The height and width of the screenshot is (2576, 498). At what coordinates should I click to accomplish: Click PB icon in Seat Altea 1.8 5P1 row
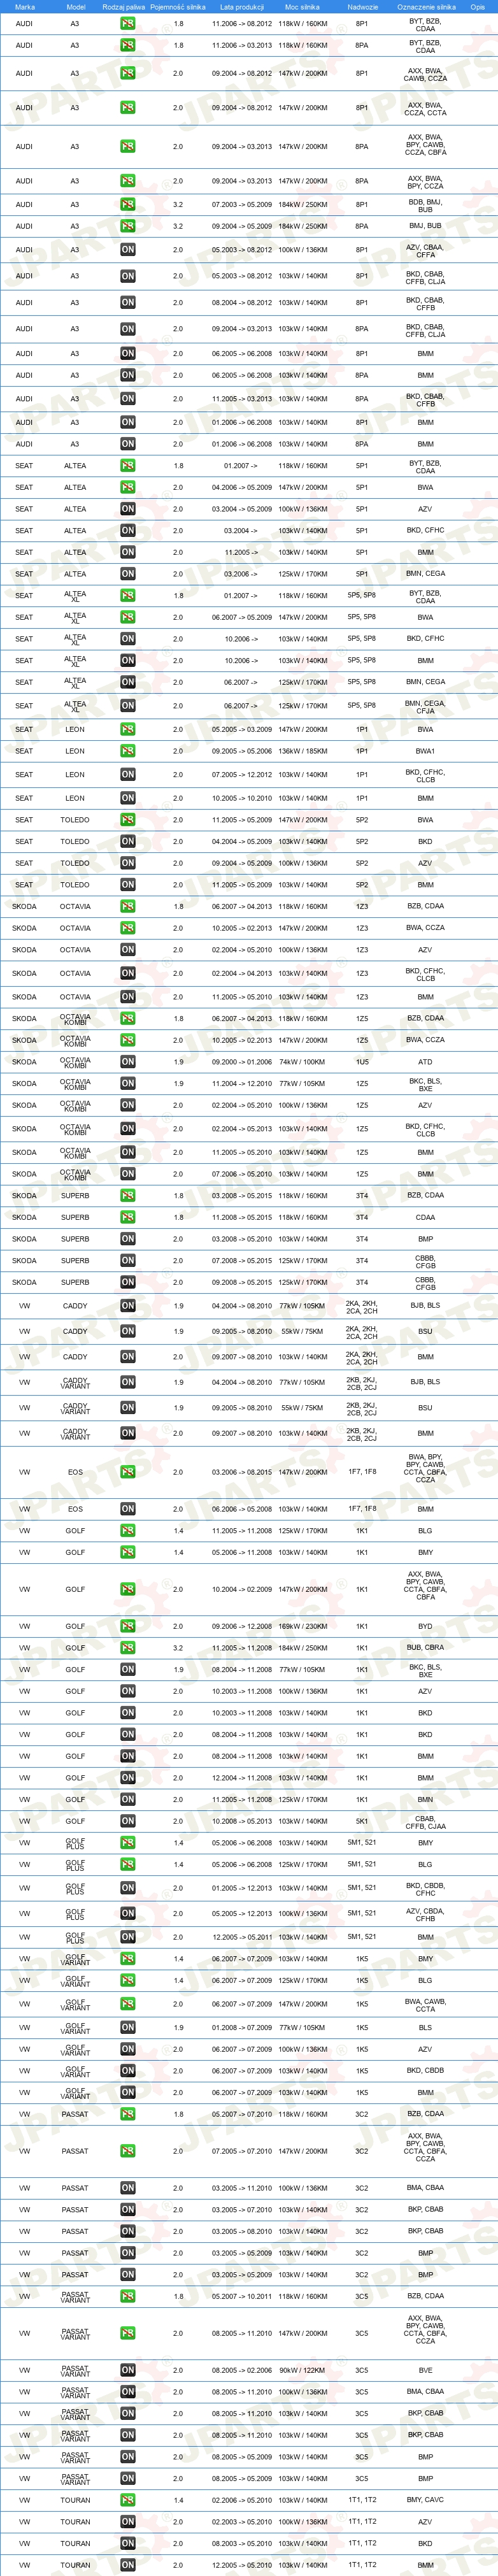(128, 466)
